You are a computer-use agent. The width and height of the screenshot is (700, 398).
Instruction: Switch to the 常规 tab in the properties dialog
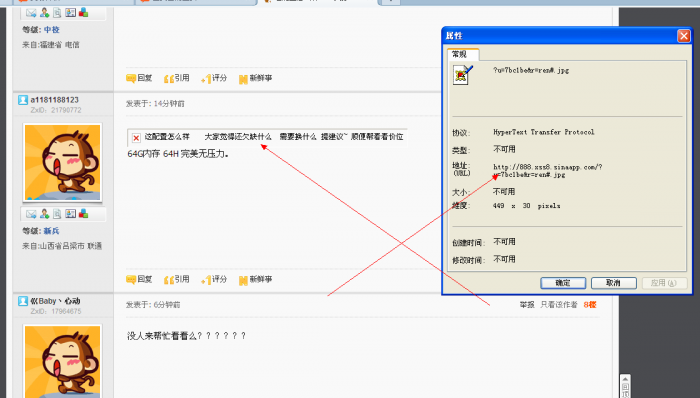(x=463, y=54)
